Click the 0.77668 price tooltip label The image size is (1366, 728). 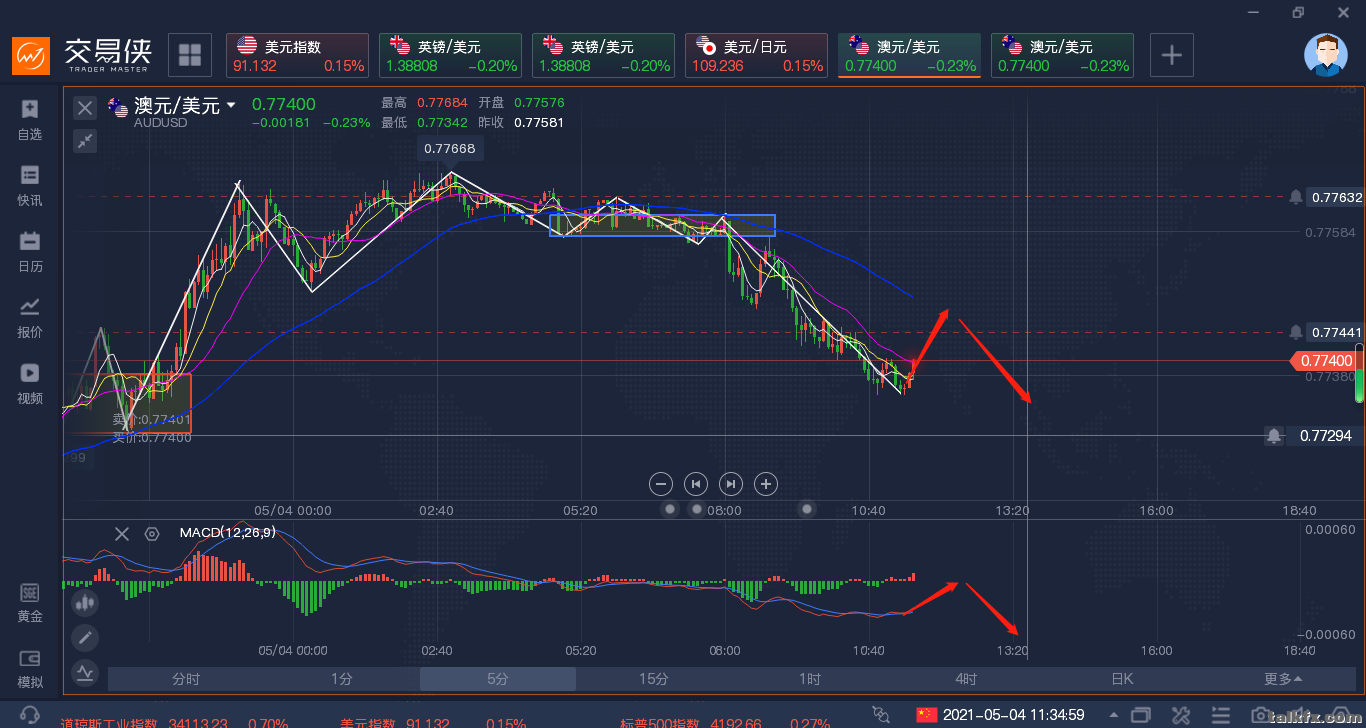click(x=451, y=148)
